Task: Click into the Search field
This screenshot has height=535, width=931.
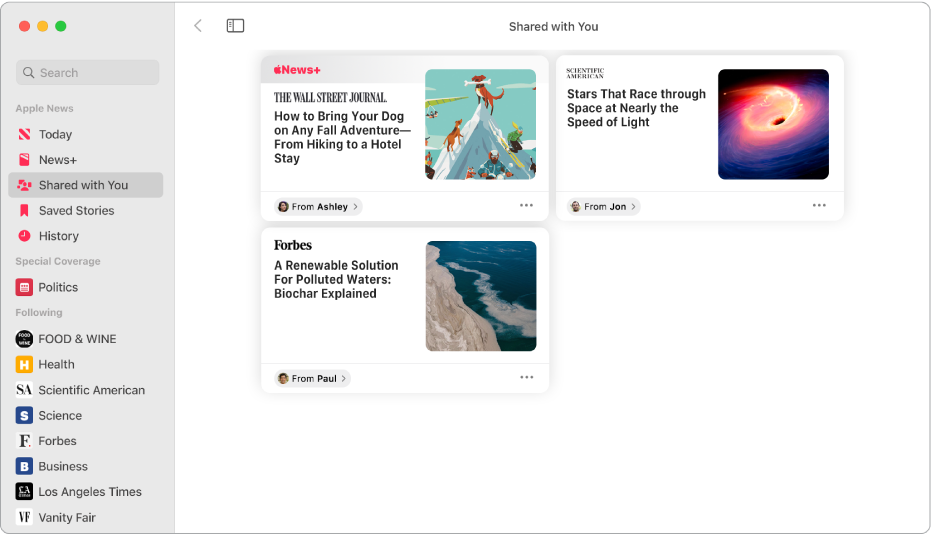Action: 87,72
